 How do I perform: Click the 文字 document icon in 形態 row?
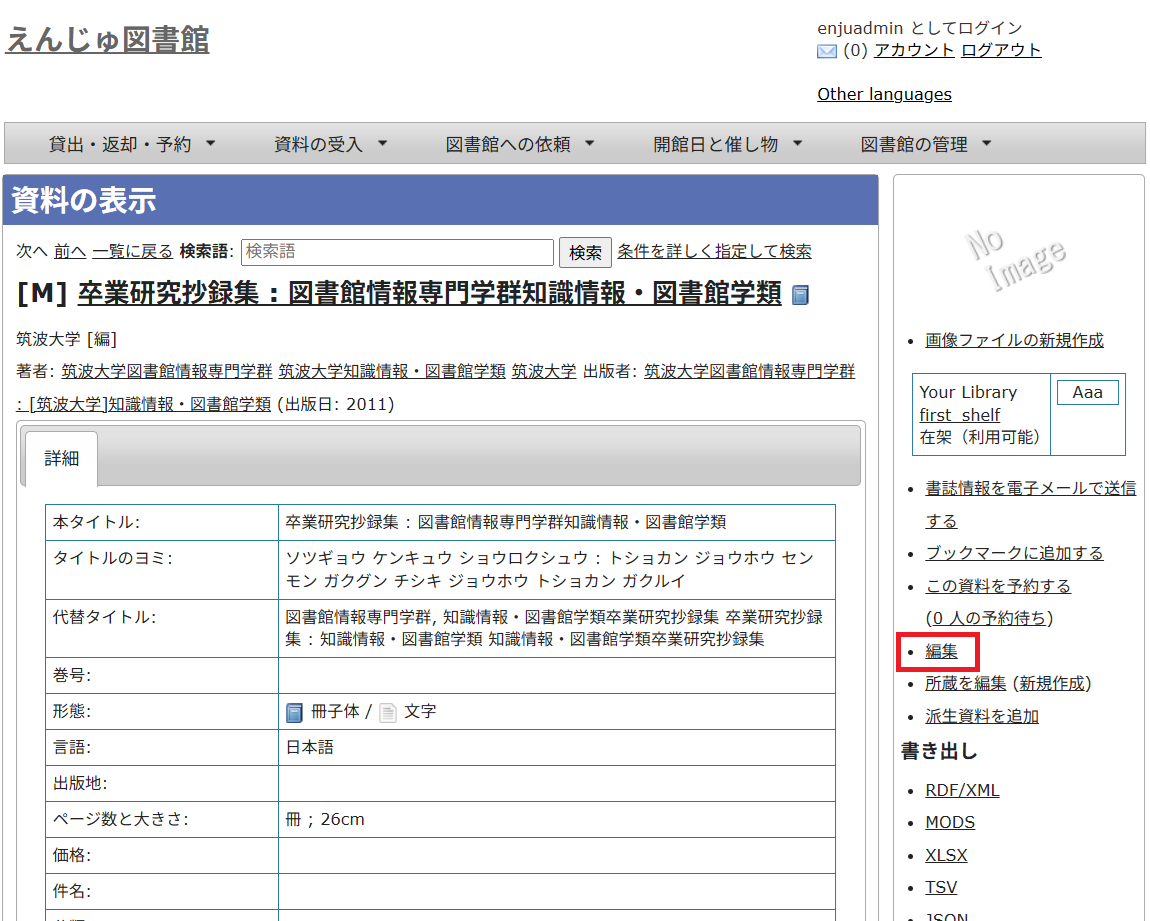(387, 712)
